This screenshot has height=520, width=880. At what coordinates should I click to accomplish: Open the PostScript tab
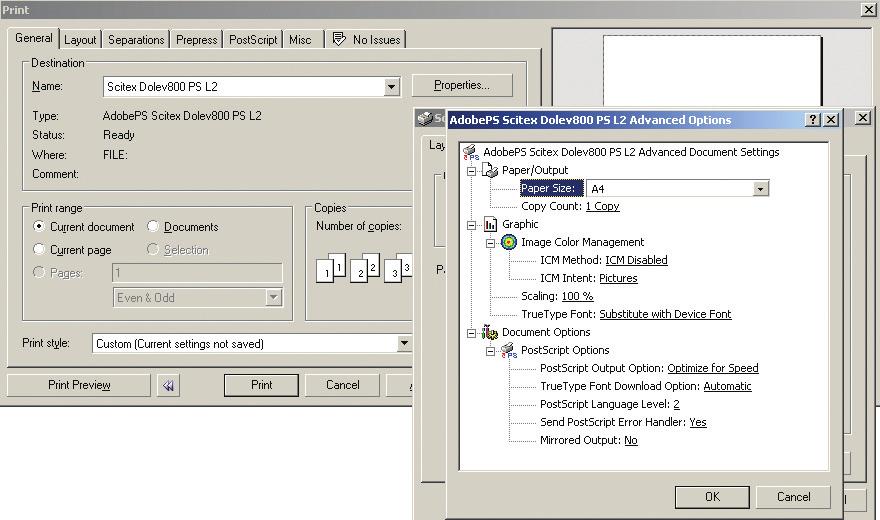[x=253, y=40]
